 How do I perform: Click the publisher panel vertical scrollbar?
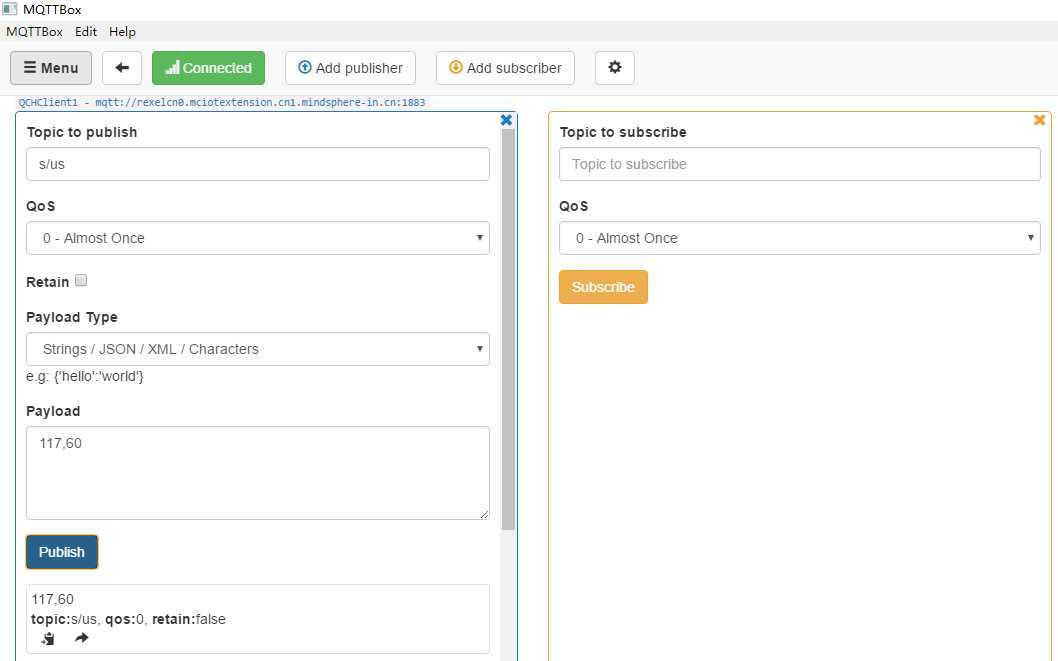coord(508,330)
